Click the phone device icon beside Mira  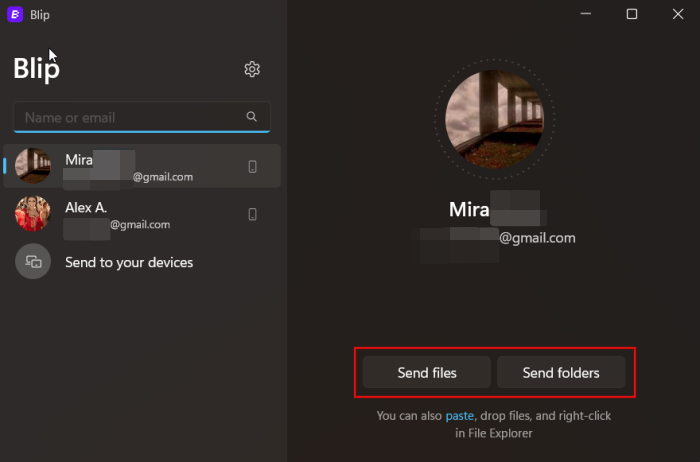[252, 166]
